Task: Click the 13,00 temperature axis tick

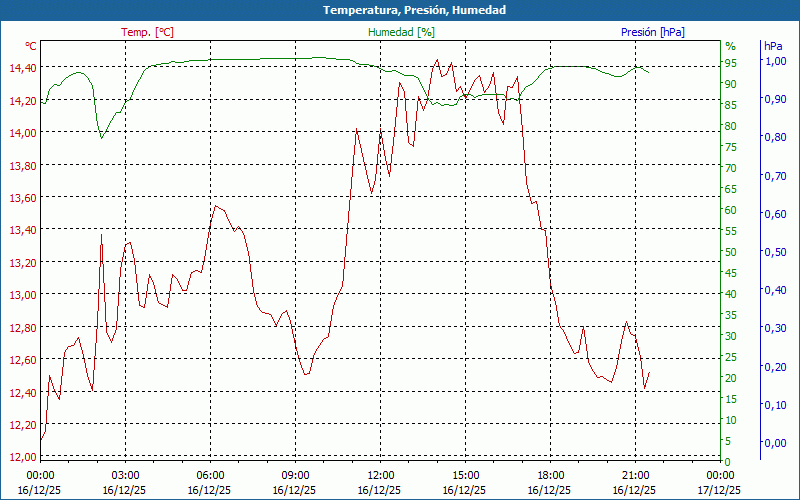Action: point(22,295)
